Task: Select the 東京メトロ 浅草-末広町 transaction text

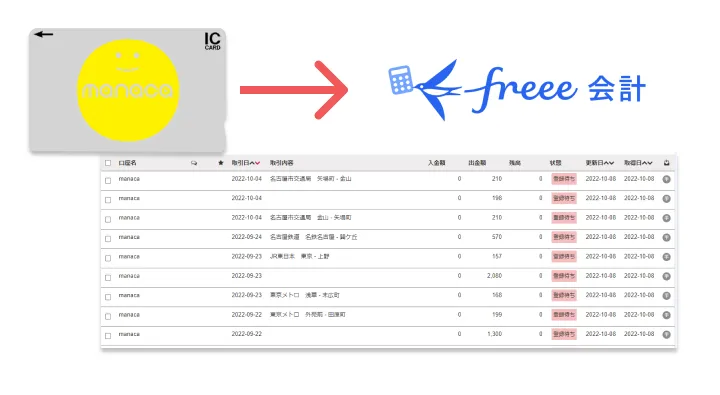Action: coord(304,295)
